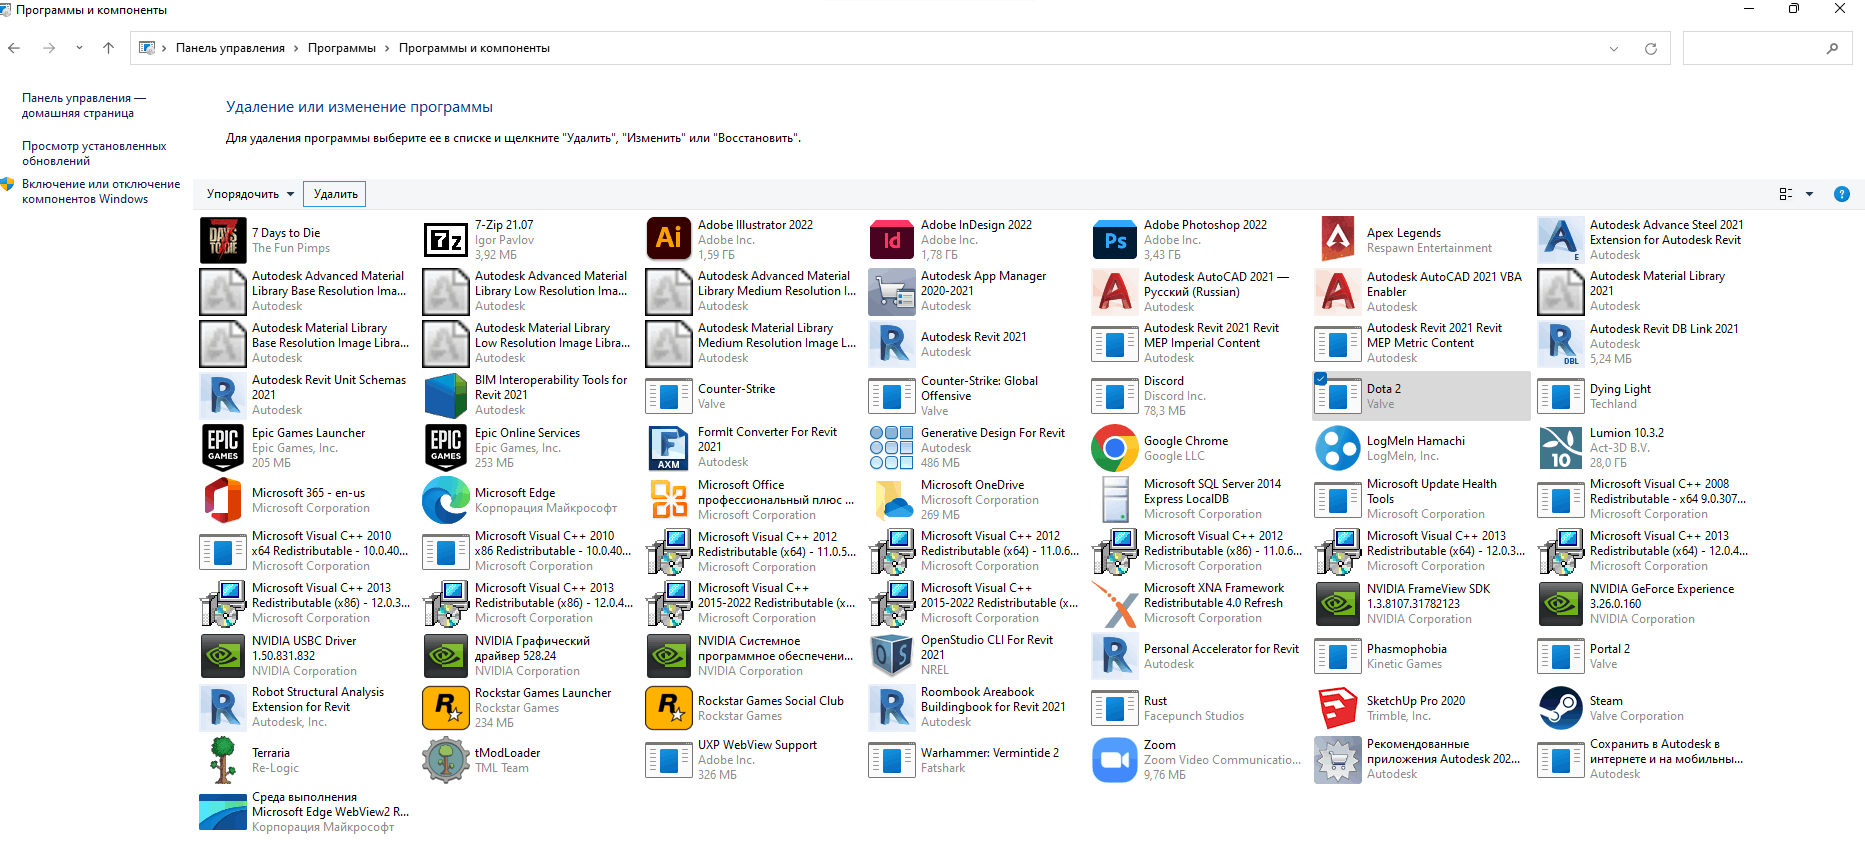1865x858 pixels.
Task: Select the Phasmophobia entry
Action: 1421,656
